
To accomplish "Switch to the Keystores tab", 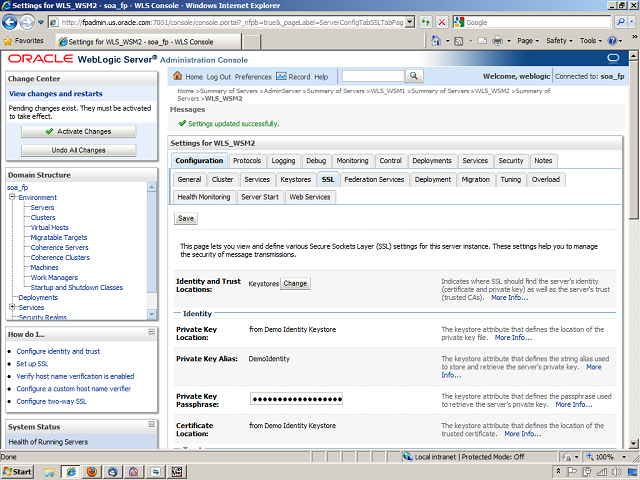I will click(x=295, y=179).
